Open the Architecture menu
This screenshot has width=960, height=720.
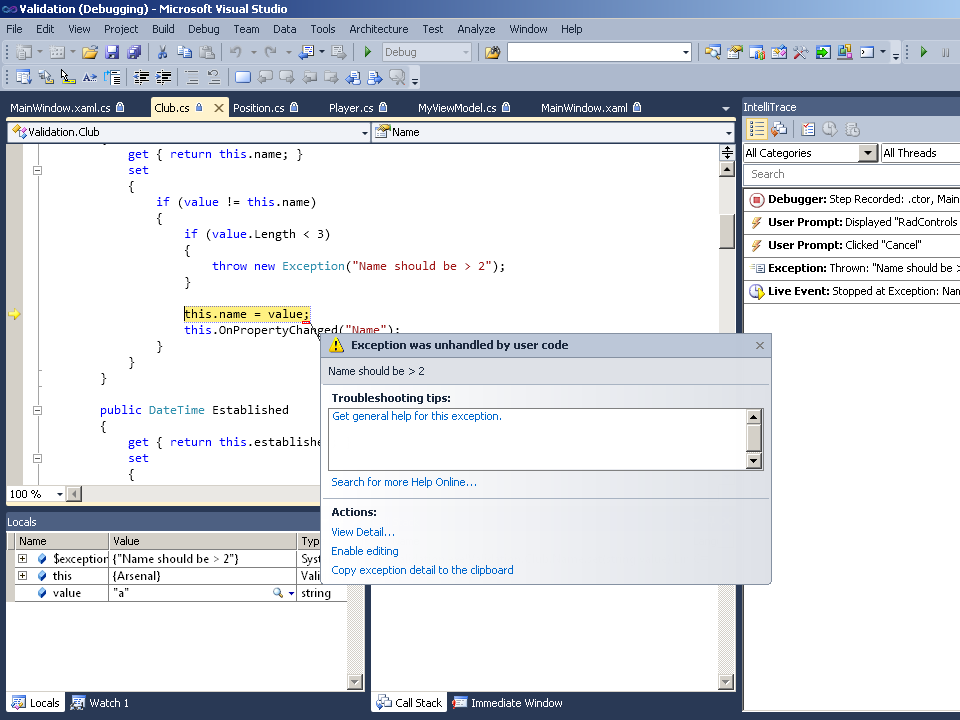pyautogui.click(x=378, y=29)
